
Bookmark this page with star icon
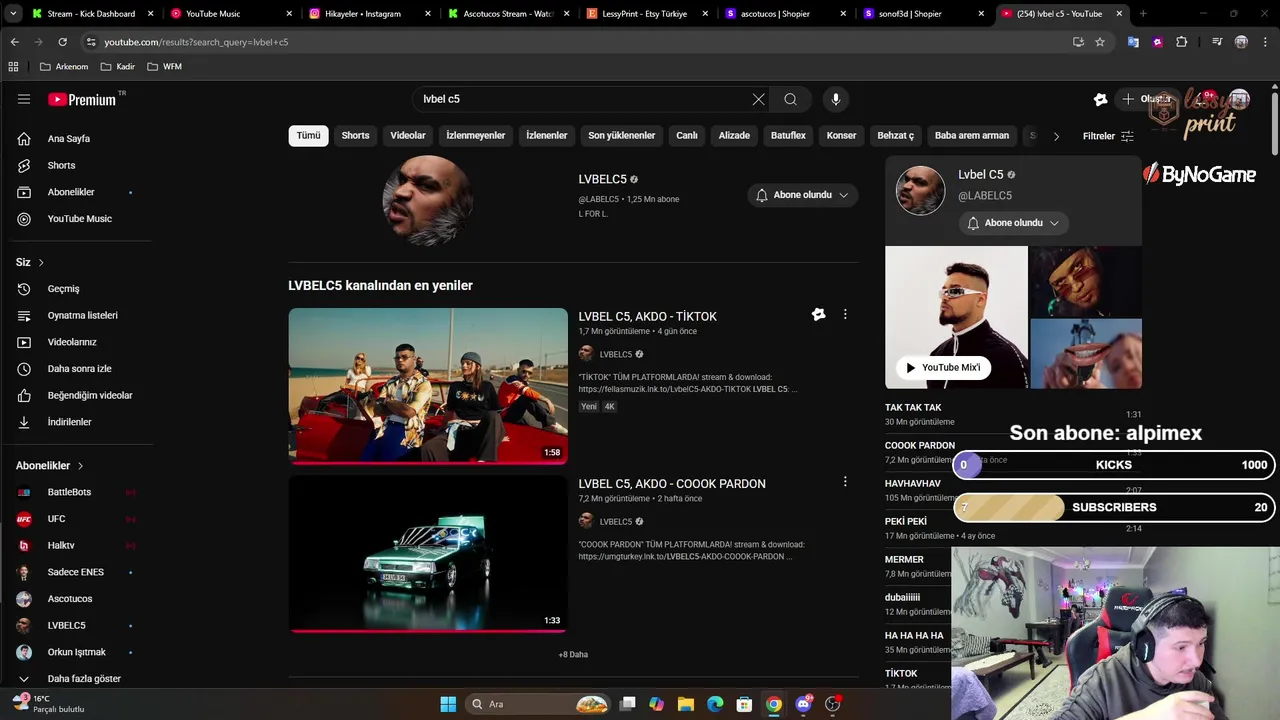pyautogui.click(x=1100, y=42)
